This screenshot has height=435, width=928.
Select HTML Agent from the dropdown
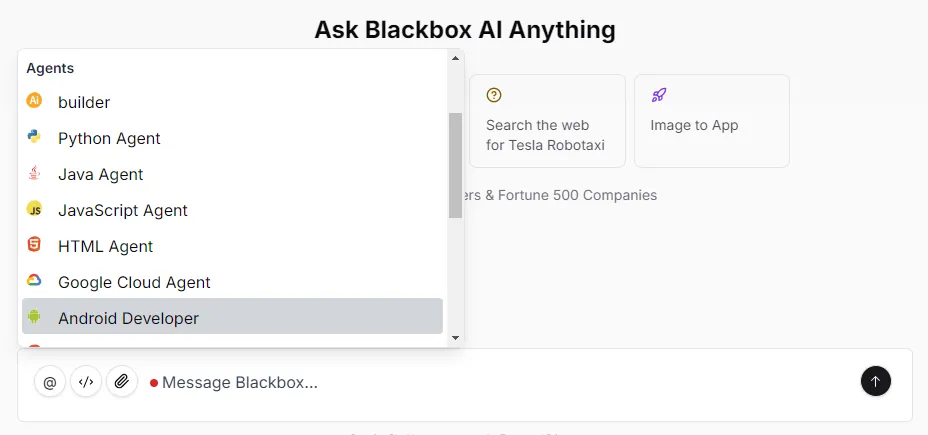coord(233,246)
